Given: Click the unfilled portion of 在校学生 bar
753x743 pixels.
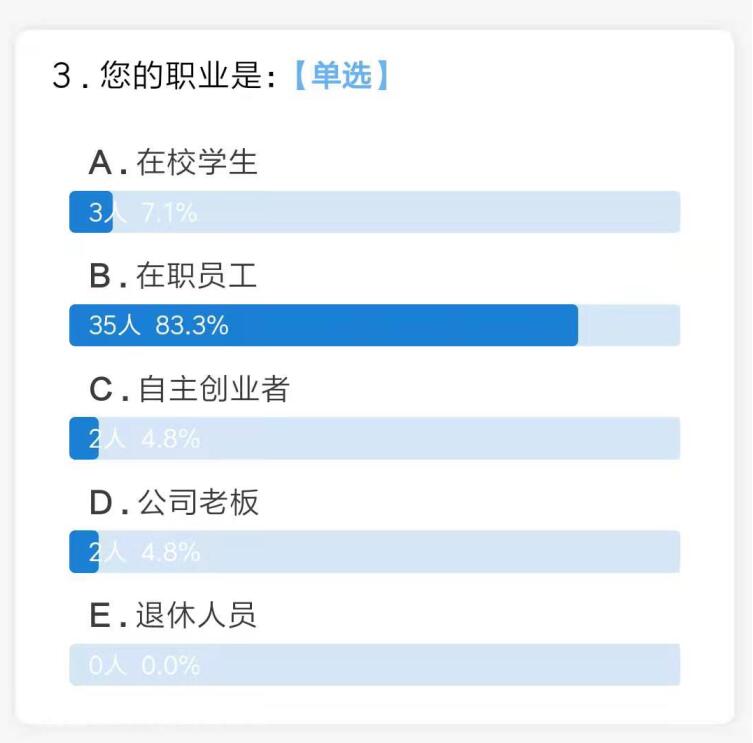Looking at the screenshot, I should (397, 212).
